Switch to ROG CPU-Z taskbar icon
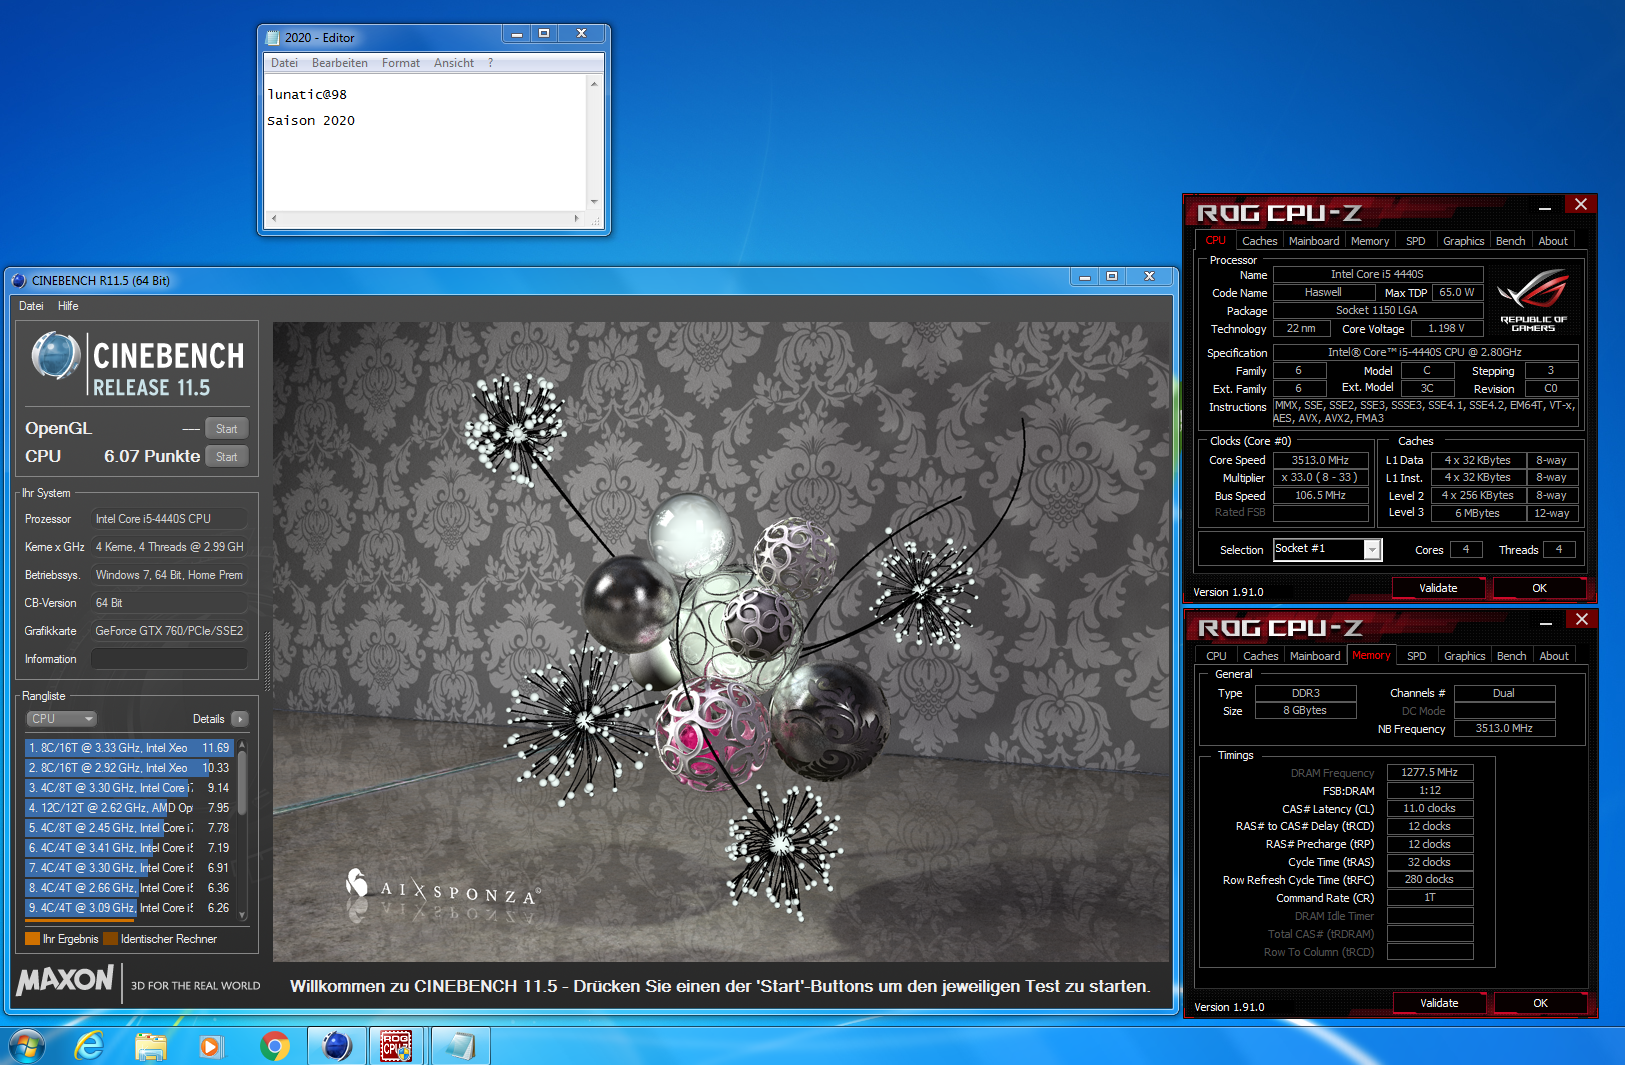 pos(397,1046)
